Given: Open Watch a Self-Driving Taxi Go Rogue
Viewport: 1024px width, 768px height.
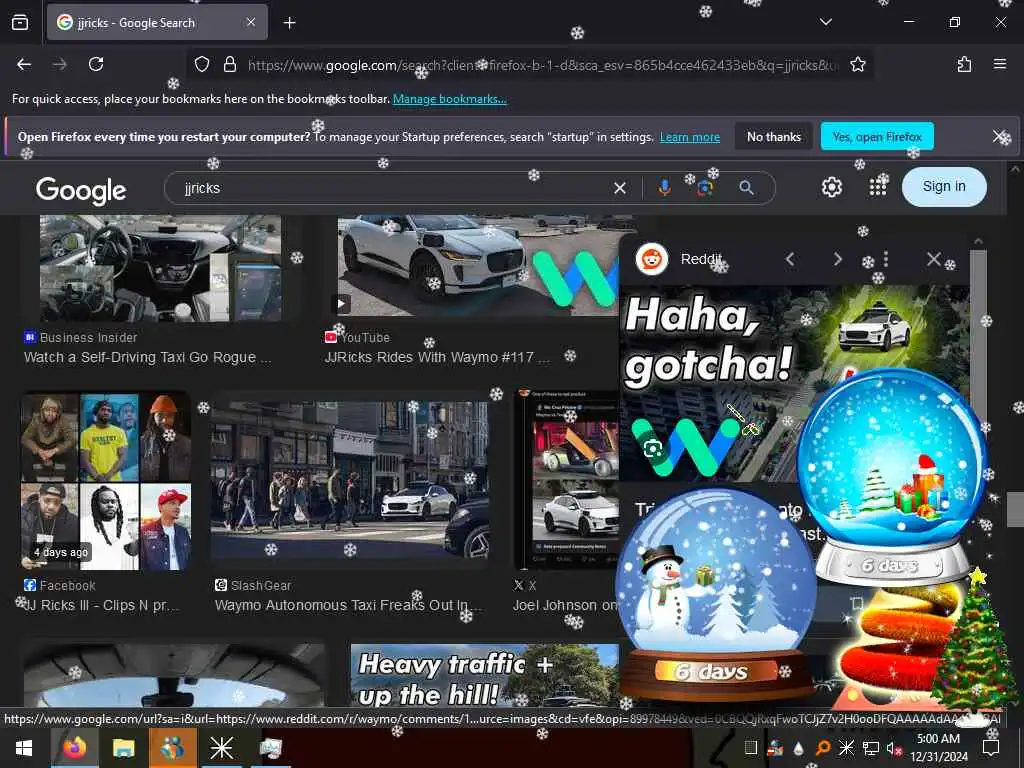Looking at the screenshot, I should [148, 357].
